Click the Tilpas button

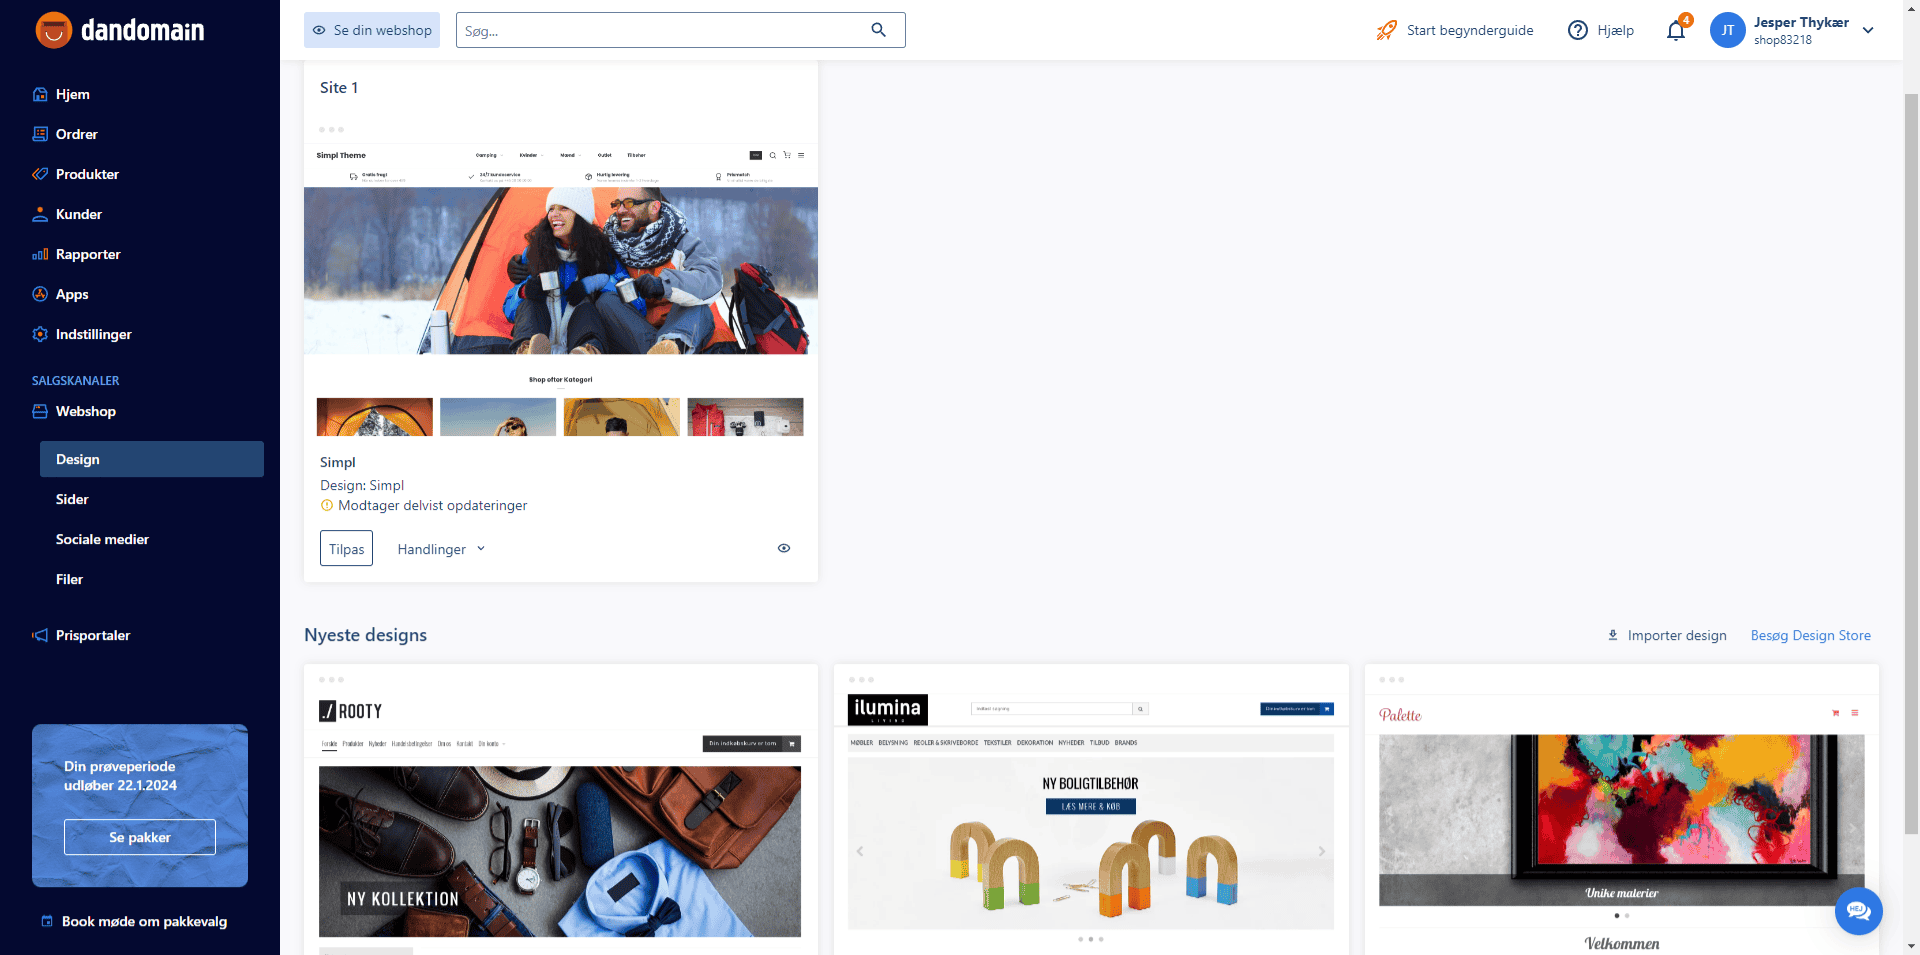[346, 549]
